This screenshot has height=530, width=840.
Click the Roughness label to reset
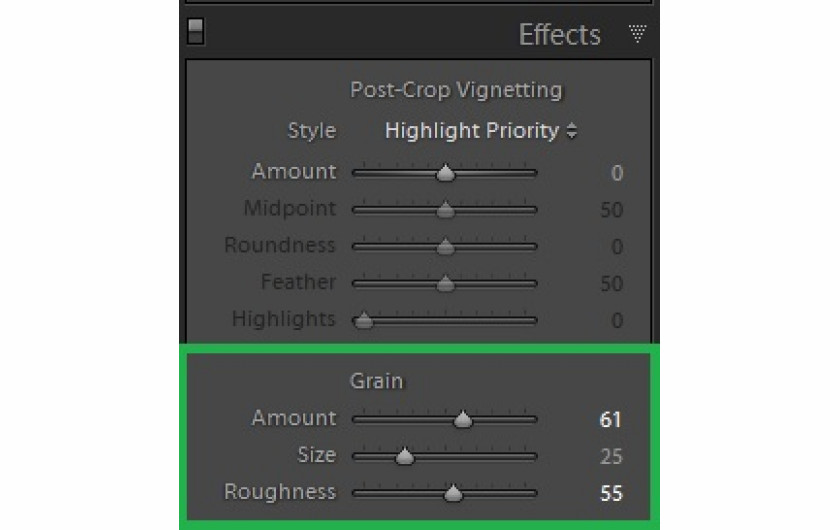280,492
